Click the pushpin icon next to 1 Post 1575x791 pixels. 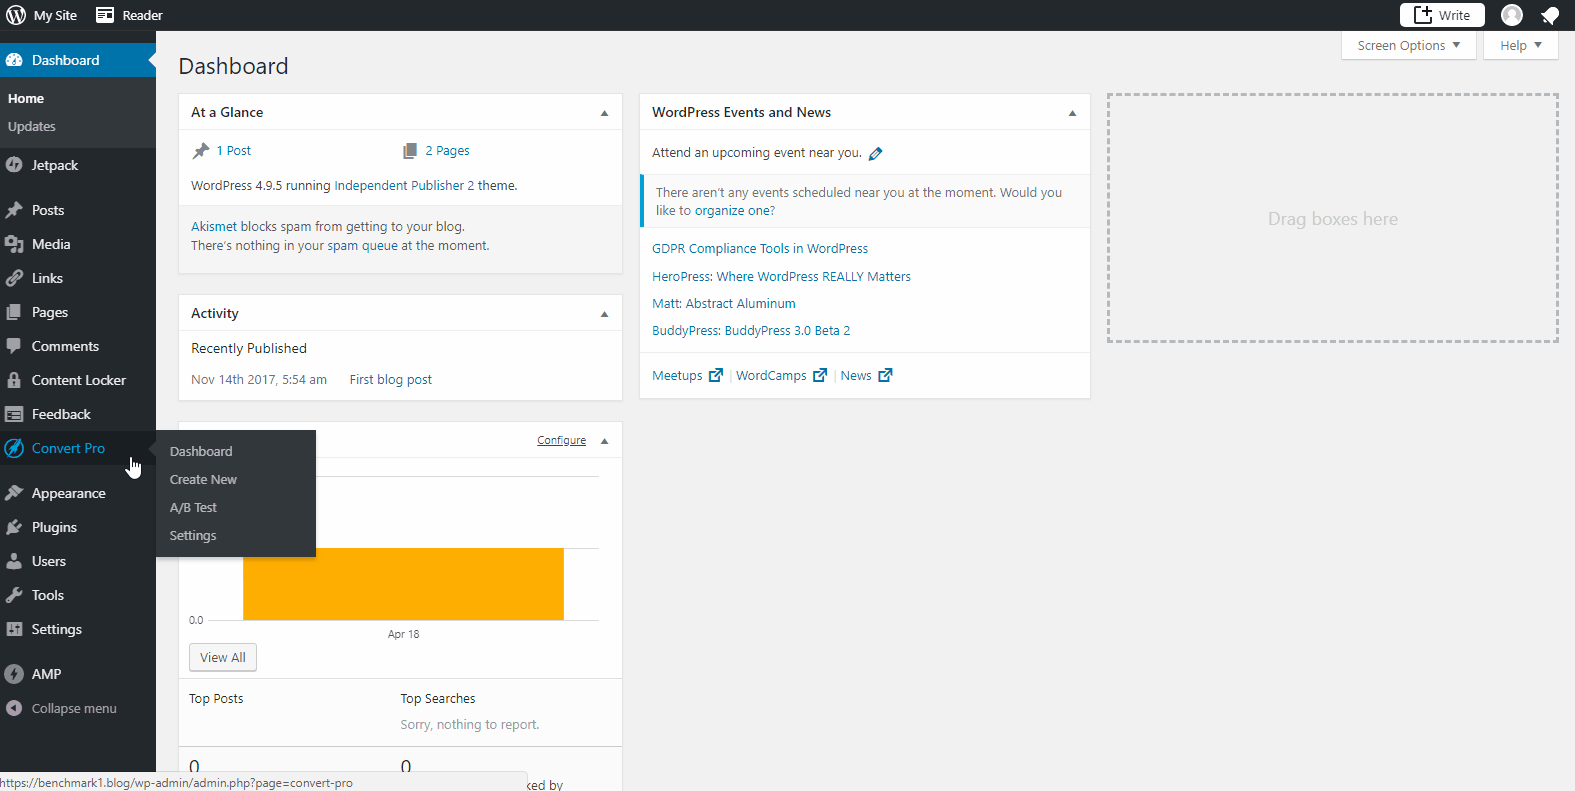(201, 151)
